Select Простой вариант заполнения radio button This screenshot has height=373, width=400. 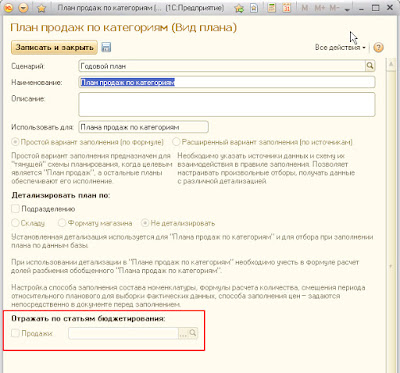tap(15, 142)
